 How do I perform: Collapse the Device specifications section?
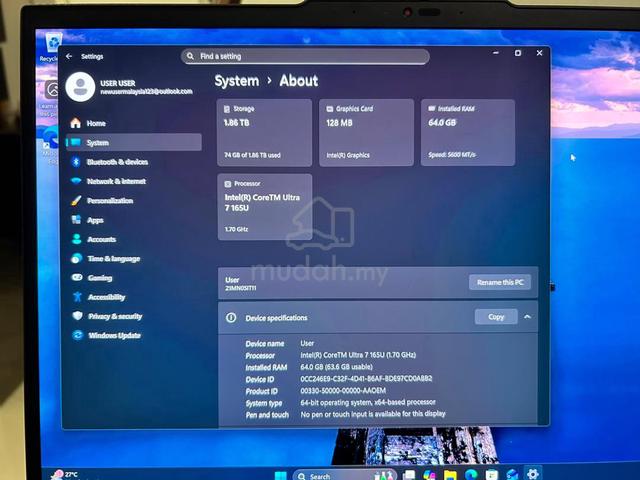click(x=527, y=317)
